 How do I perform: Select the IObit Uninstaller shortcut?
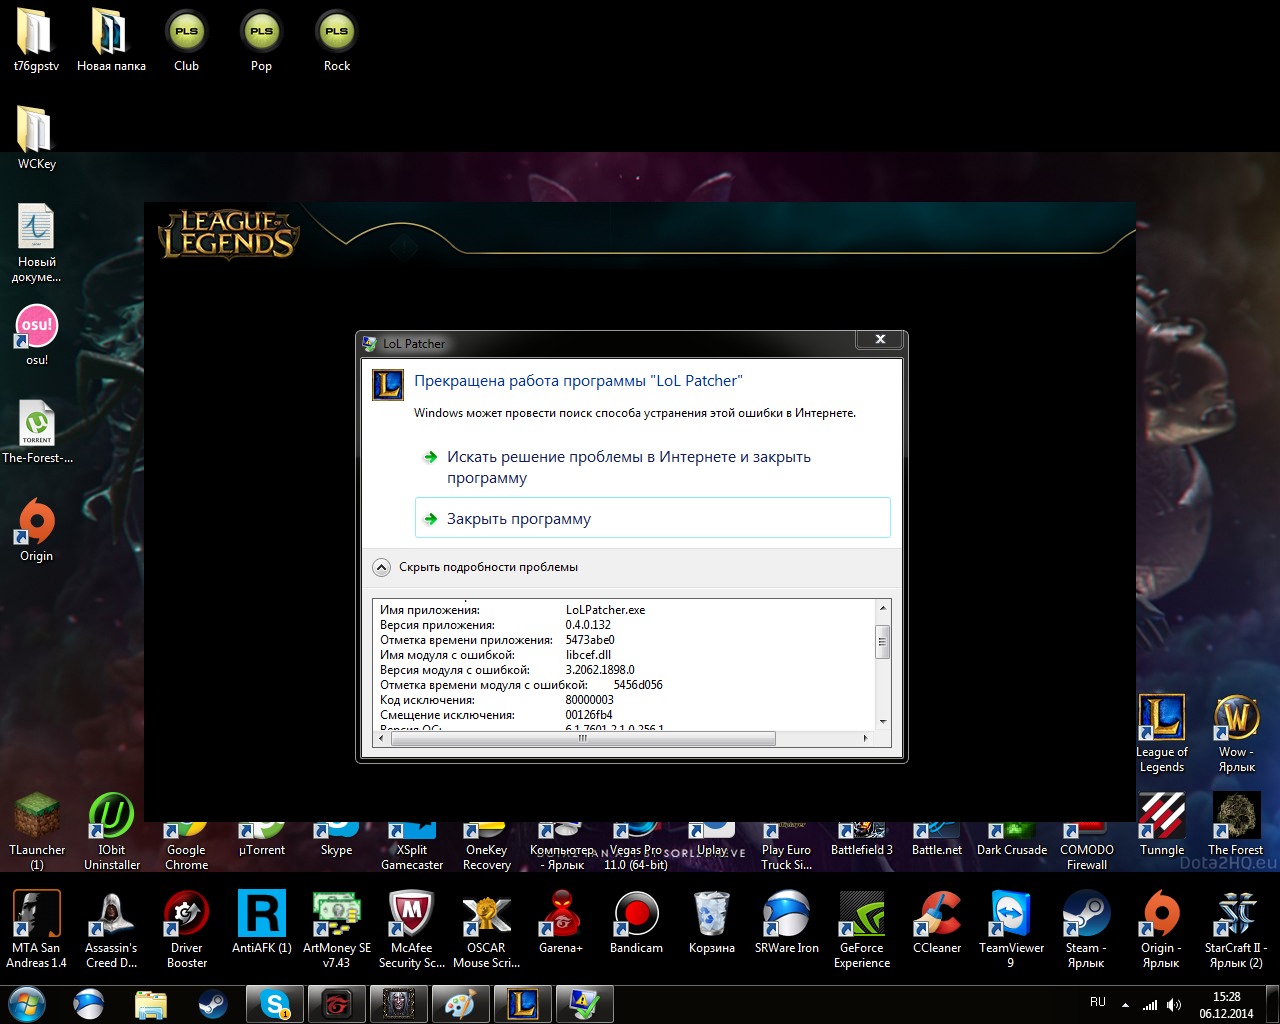(x=112, y=831)
